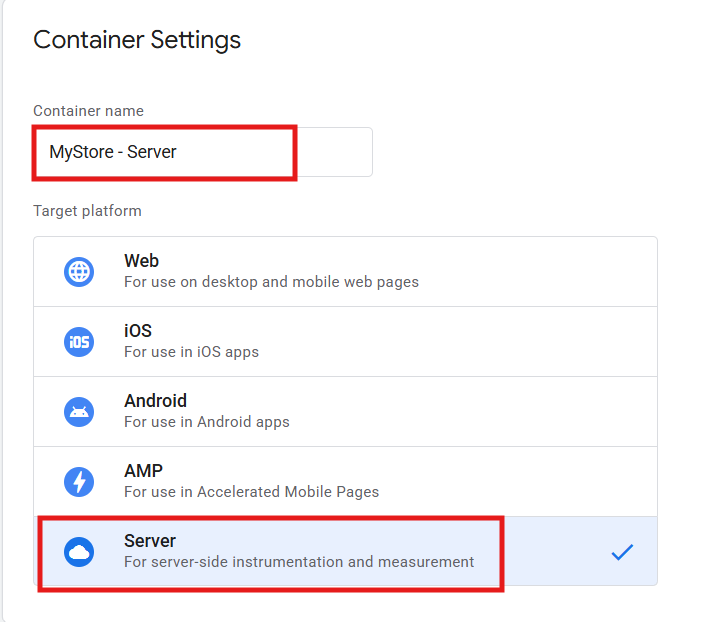Image resolution: width=707 pixels, height=622 pixels.
Task: Click the Container Settings heading
Action: pyautogui.click(x=137, y=40)
